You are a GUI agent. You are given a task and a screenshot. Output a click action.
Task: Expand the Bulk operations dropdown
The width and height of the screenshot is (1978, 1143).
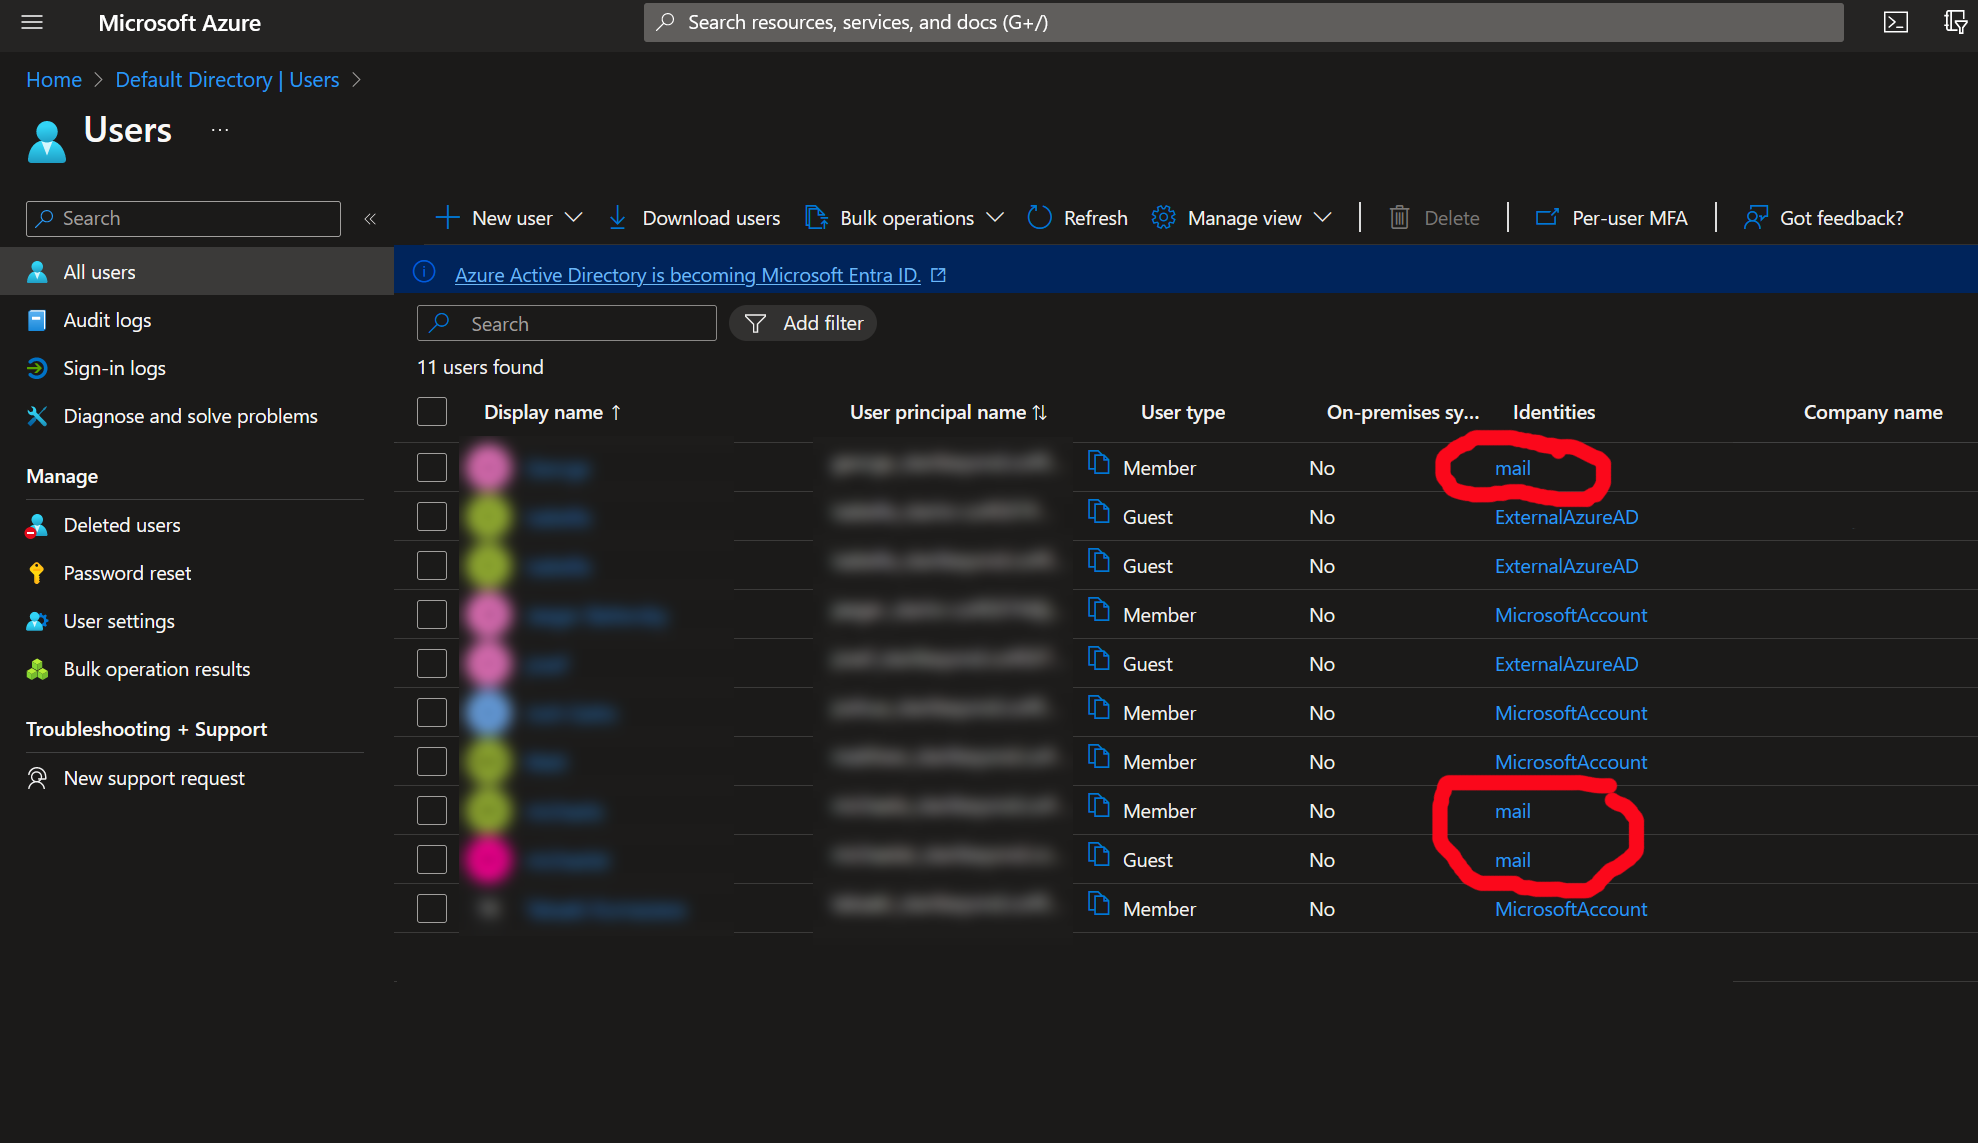(994, 217)
